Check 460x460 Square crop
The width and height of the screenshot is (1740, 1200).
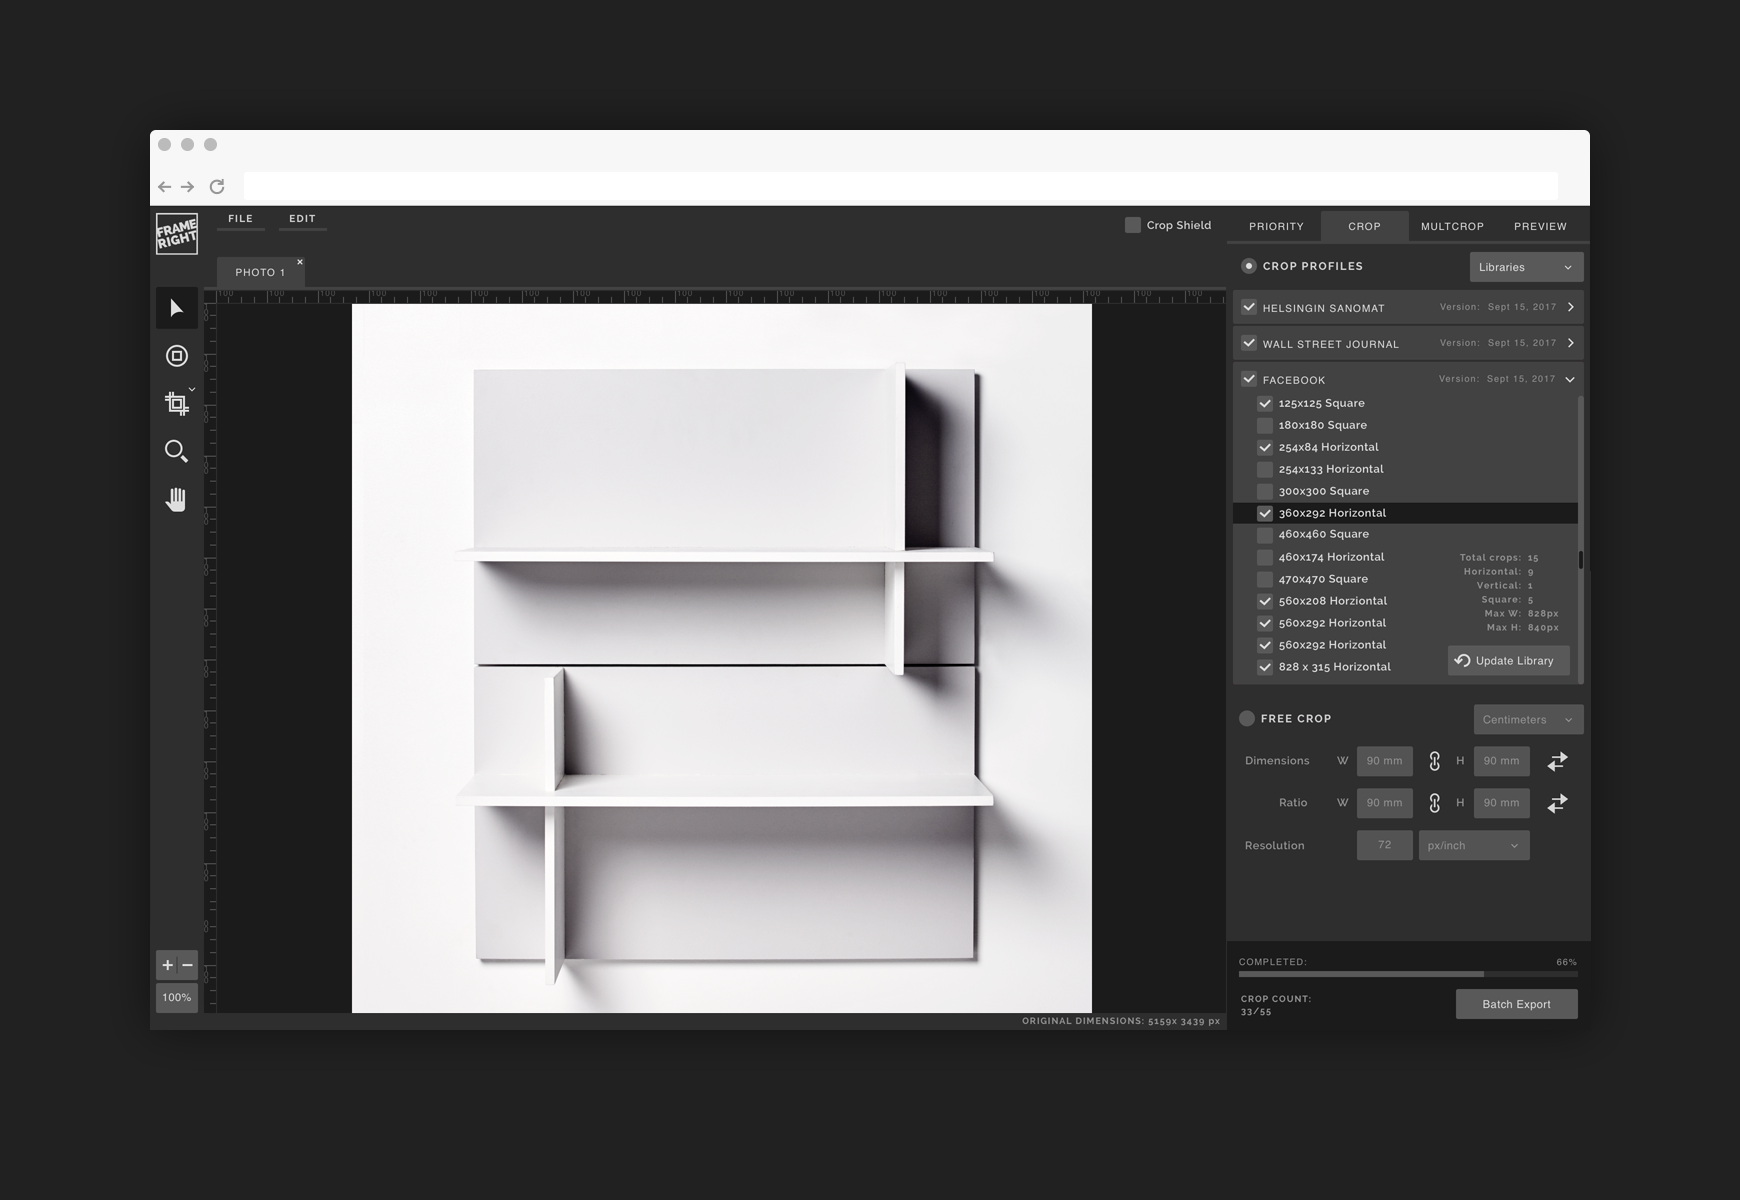[x=1265, y=535]
